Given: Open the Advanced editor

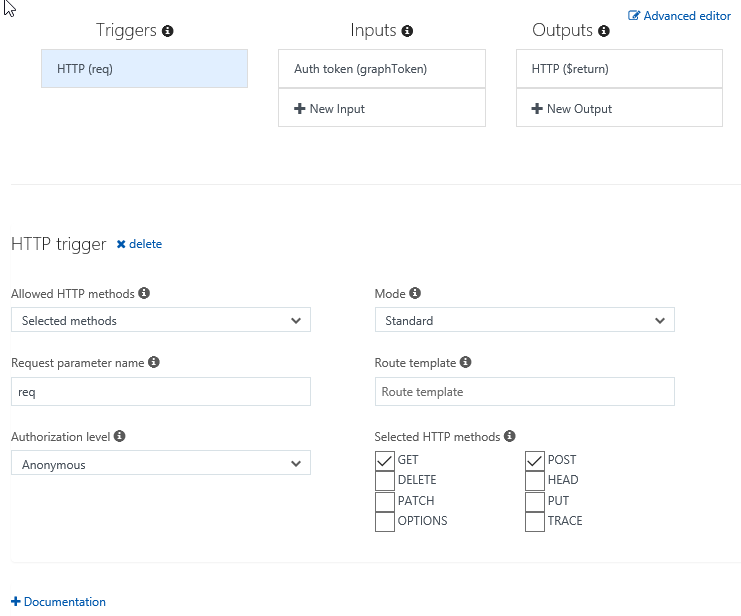Looking at the screenshot, I should click(x=680, y=16).
